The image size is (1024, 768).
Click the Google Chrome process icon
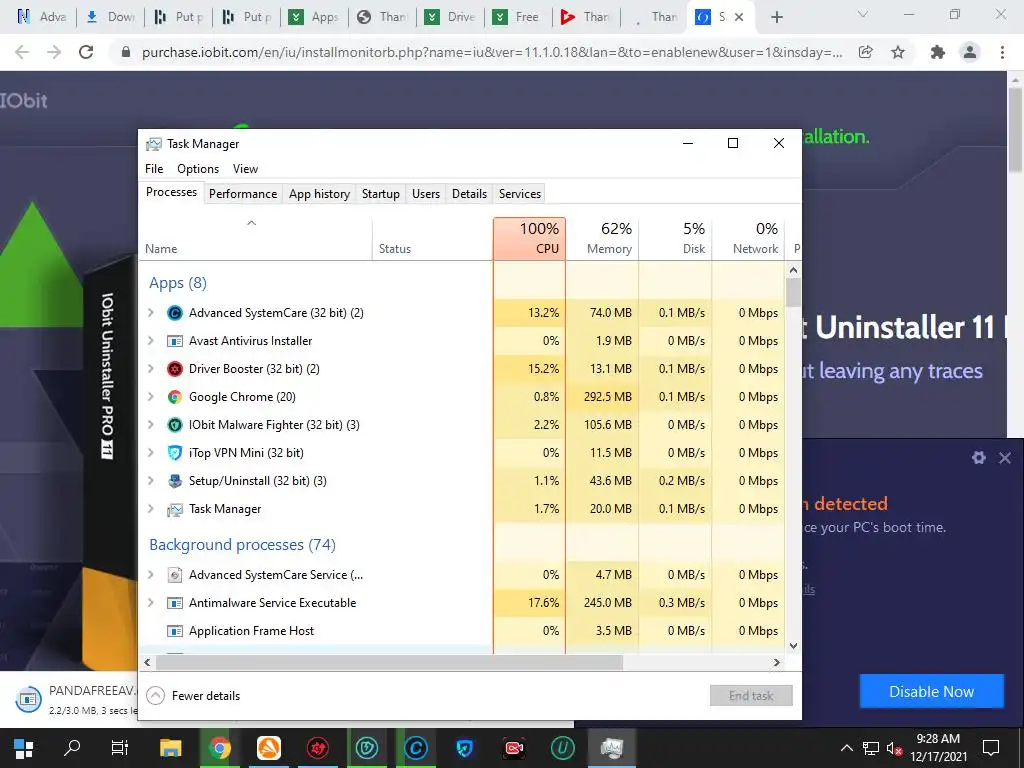point(174,397)
